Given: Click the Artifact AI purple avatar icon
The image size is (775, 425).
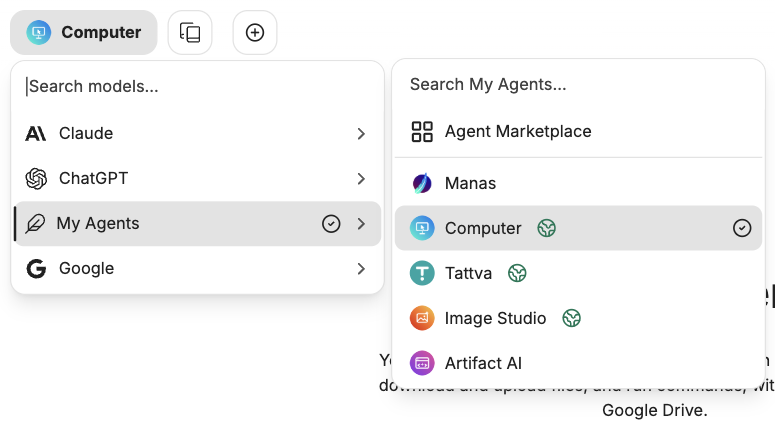Looking at the screenshot, I should (422, 363).
